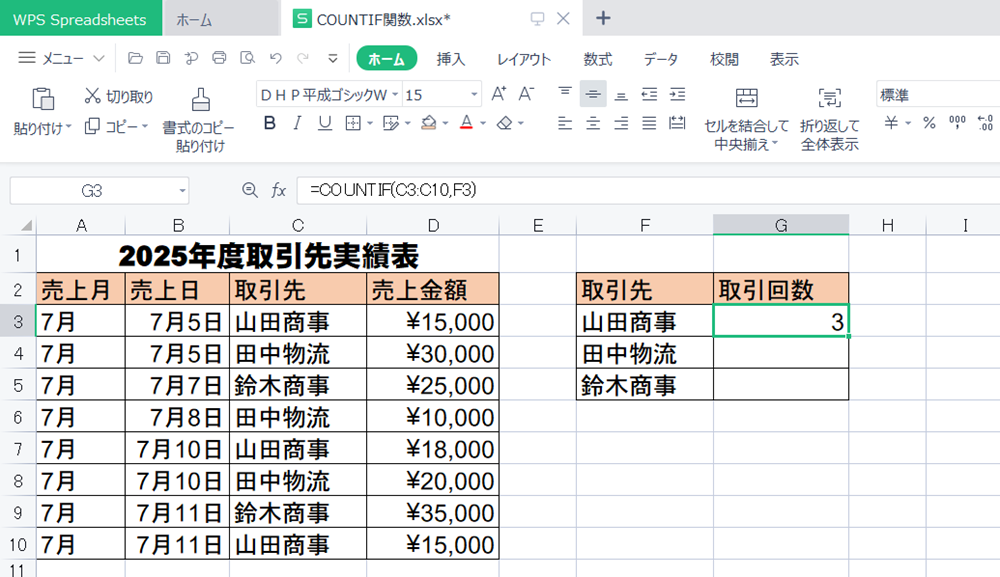Click 切り取り cut button
1000x577 pixels.
pos(119,96)
